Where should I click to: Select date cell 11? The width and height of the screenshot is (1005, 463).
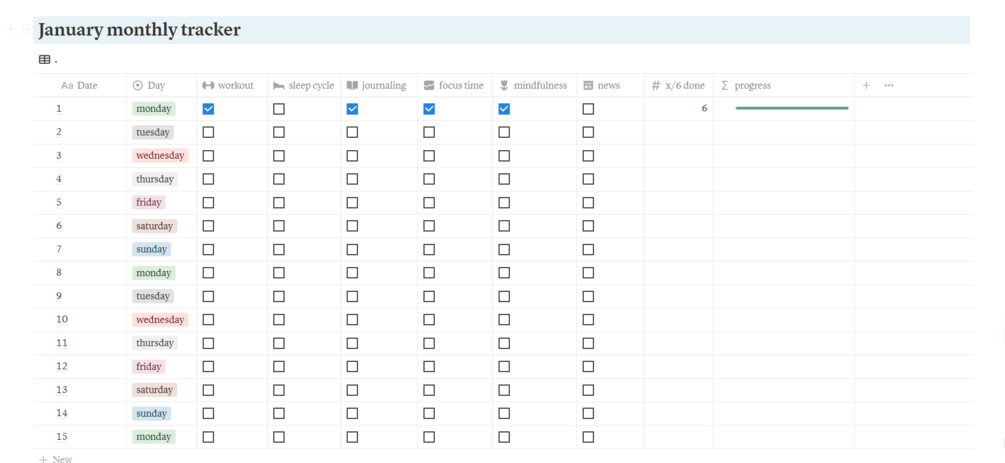80,343
